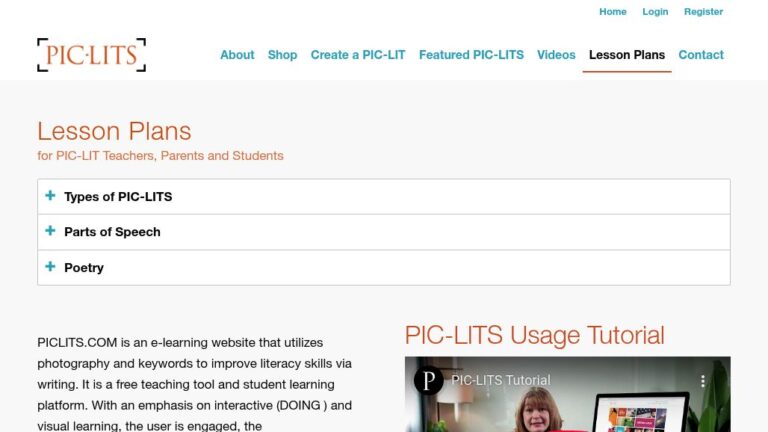Select Create a PIC-LIT in navigation
768x432 pixels.
[x=358, y=55]
